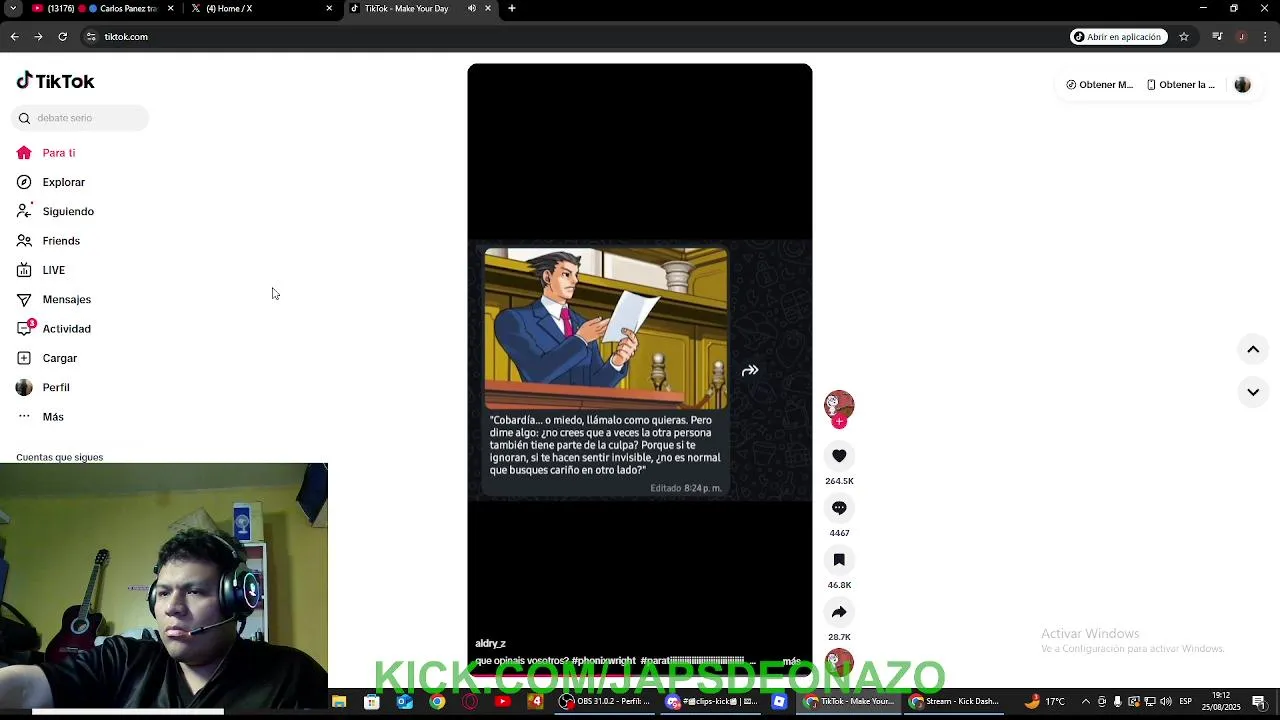Viewport: 1280px width, 720px height.
Task: Open OBS 31.0.2 from the taskbar
Action: tap(606, 702)
